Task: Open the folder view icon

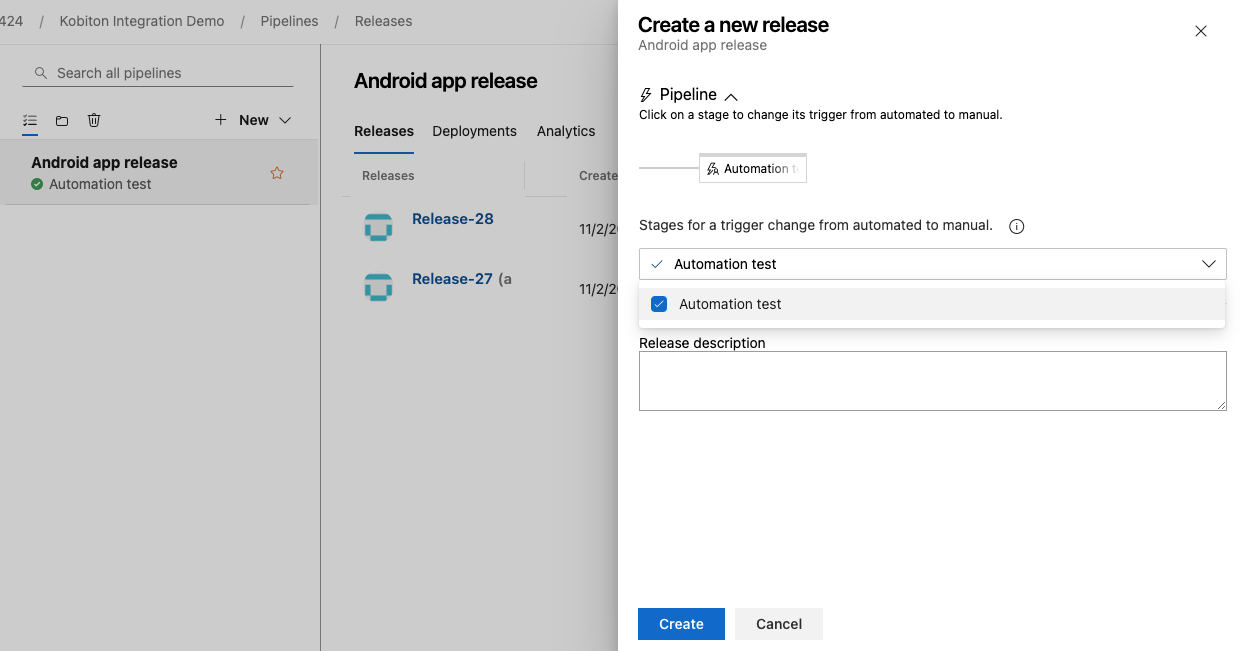Action: 62,120
